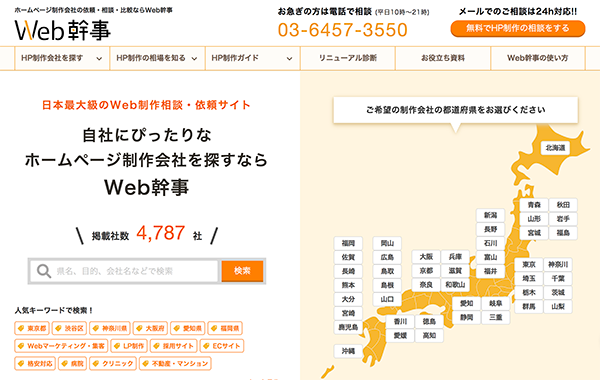Select 東京 prefecture button

pyautogui.click(x=529, y=264)
